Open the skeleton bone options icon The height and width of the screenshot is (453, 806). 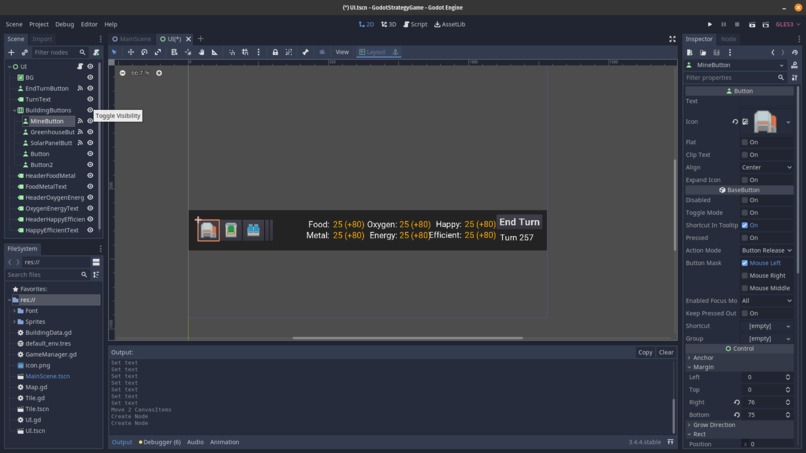(305, 52)
